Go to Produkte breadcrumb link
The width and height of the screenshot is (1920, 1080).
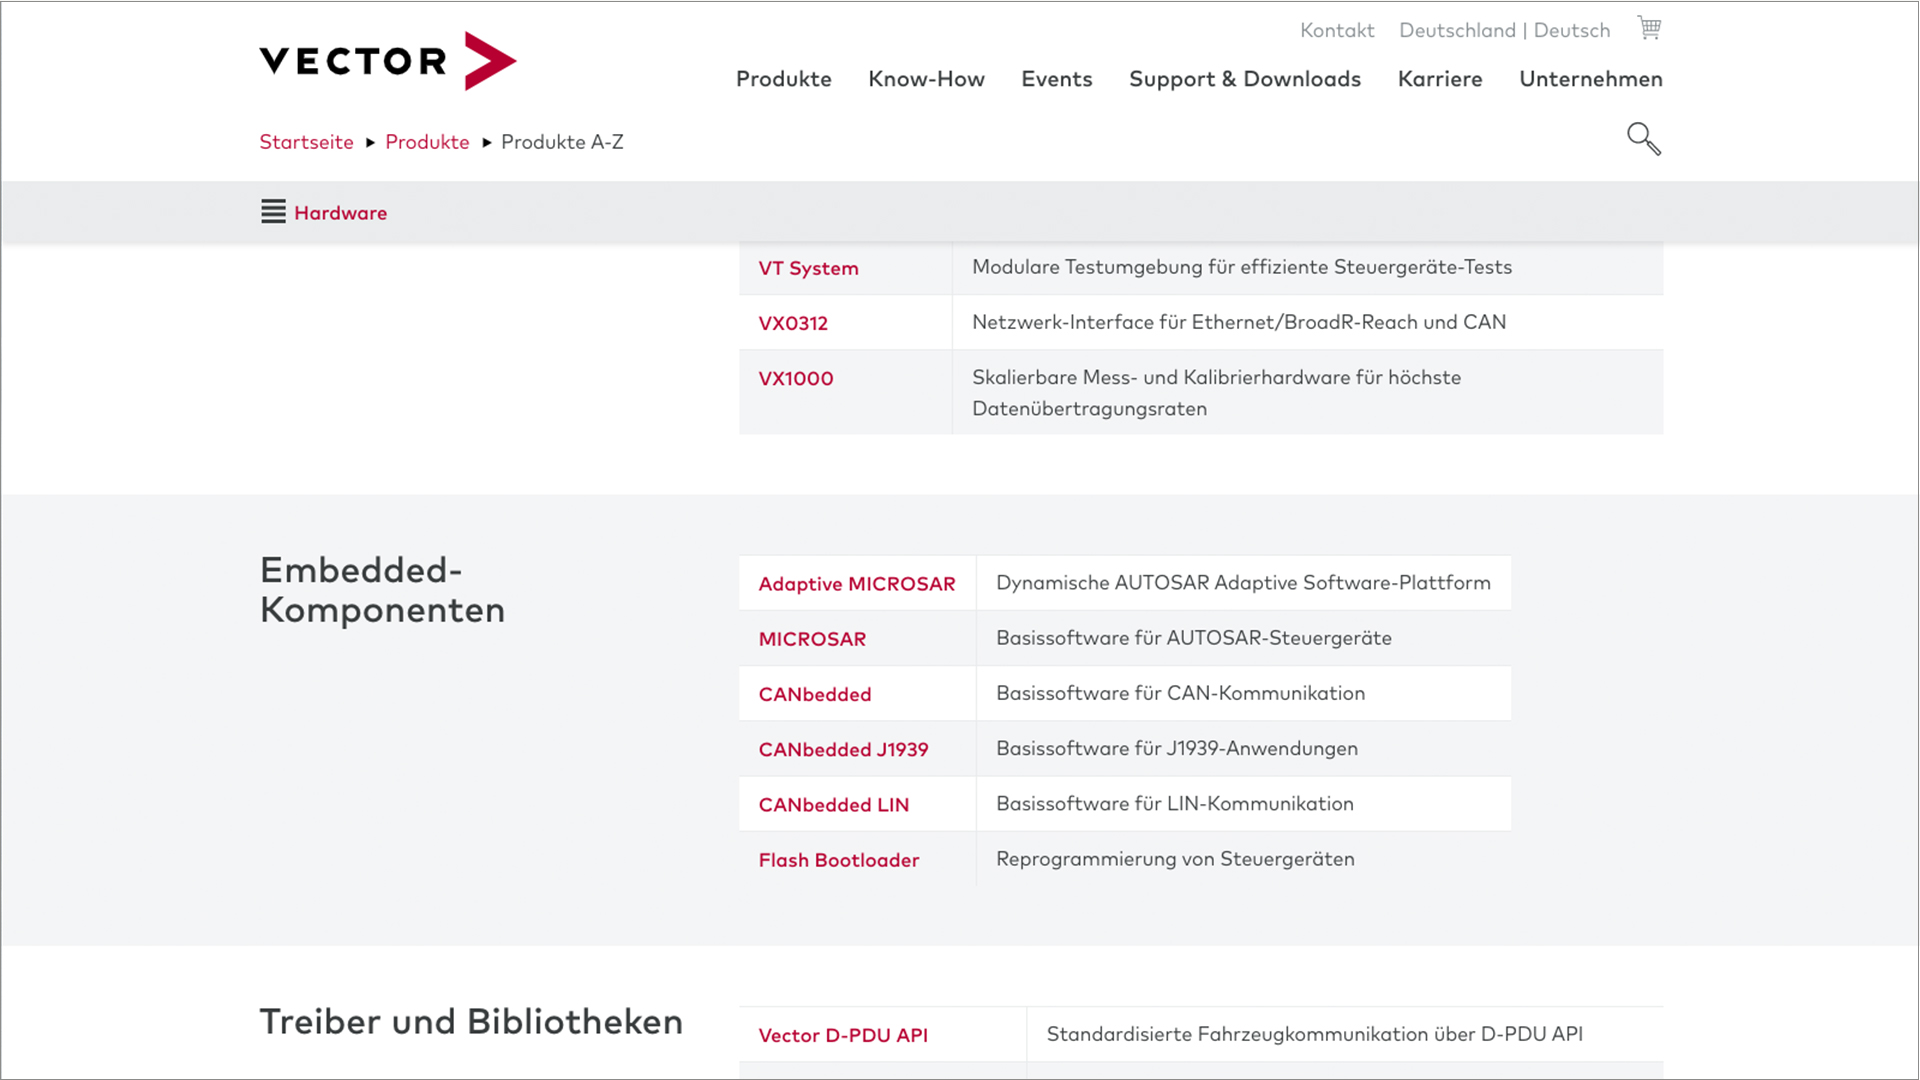tap(427, 142)
